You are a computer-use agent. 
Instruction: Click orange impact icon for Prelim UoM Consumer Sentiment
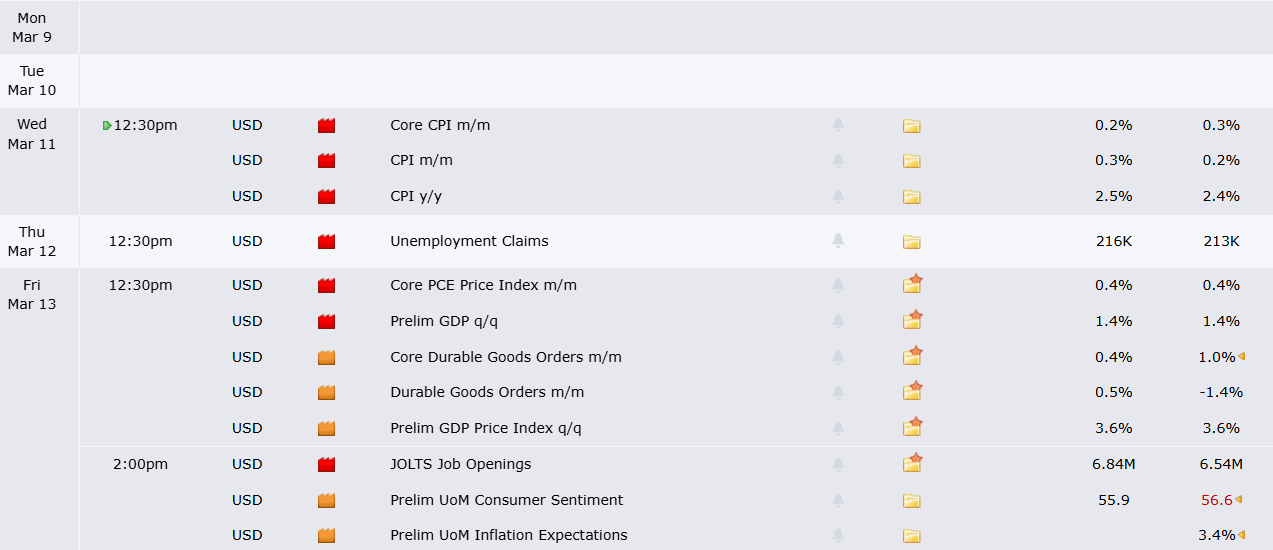point(326,501)
